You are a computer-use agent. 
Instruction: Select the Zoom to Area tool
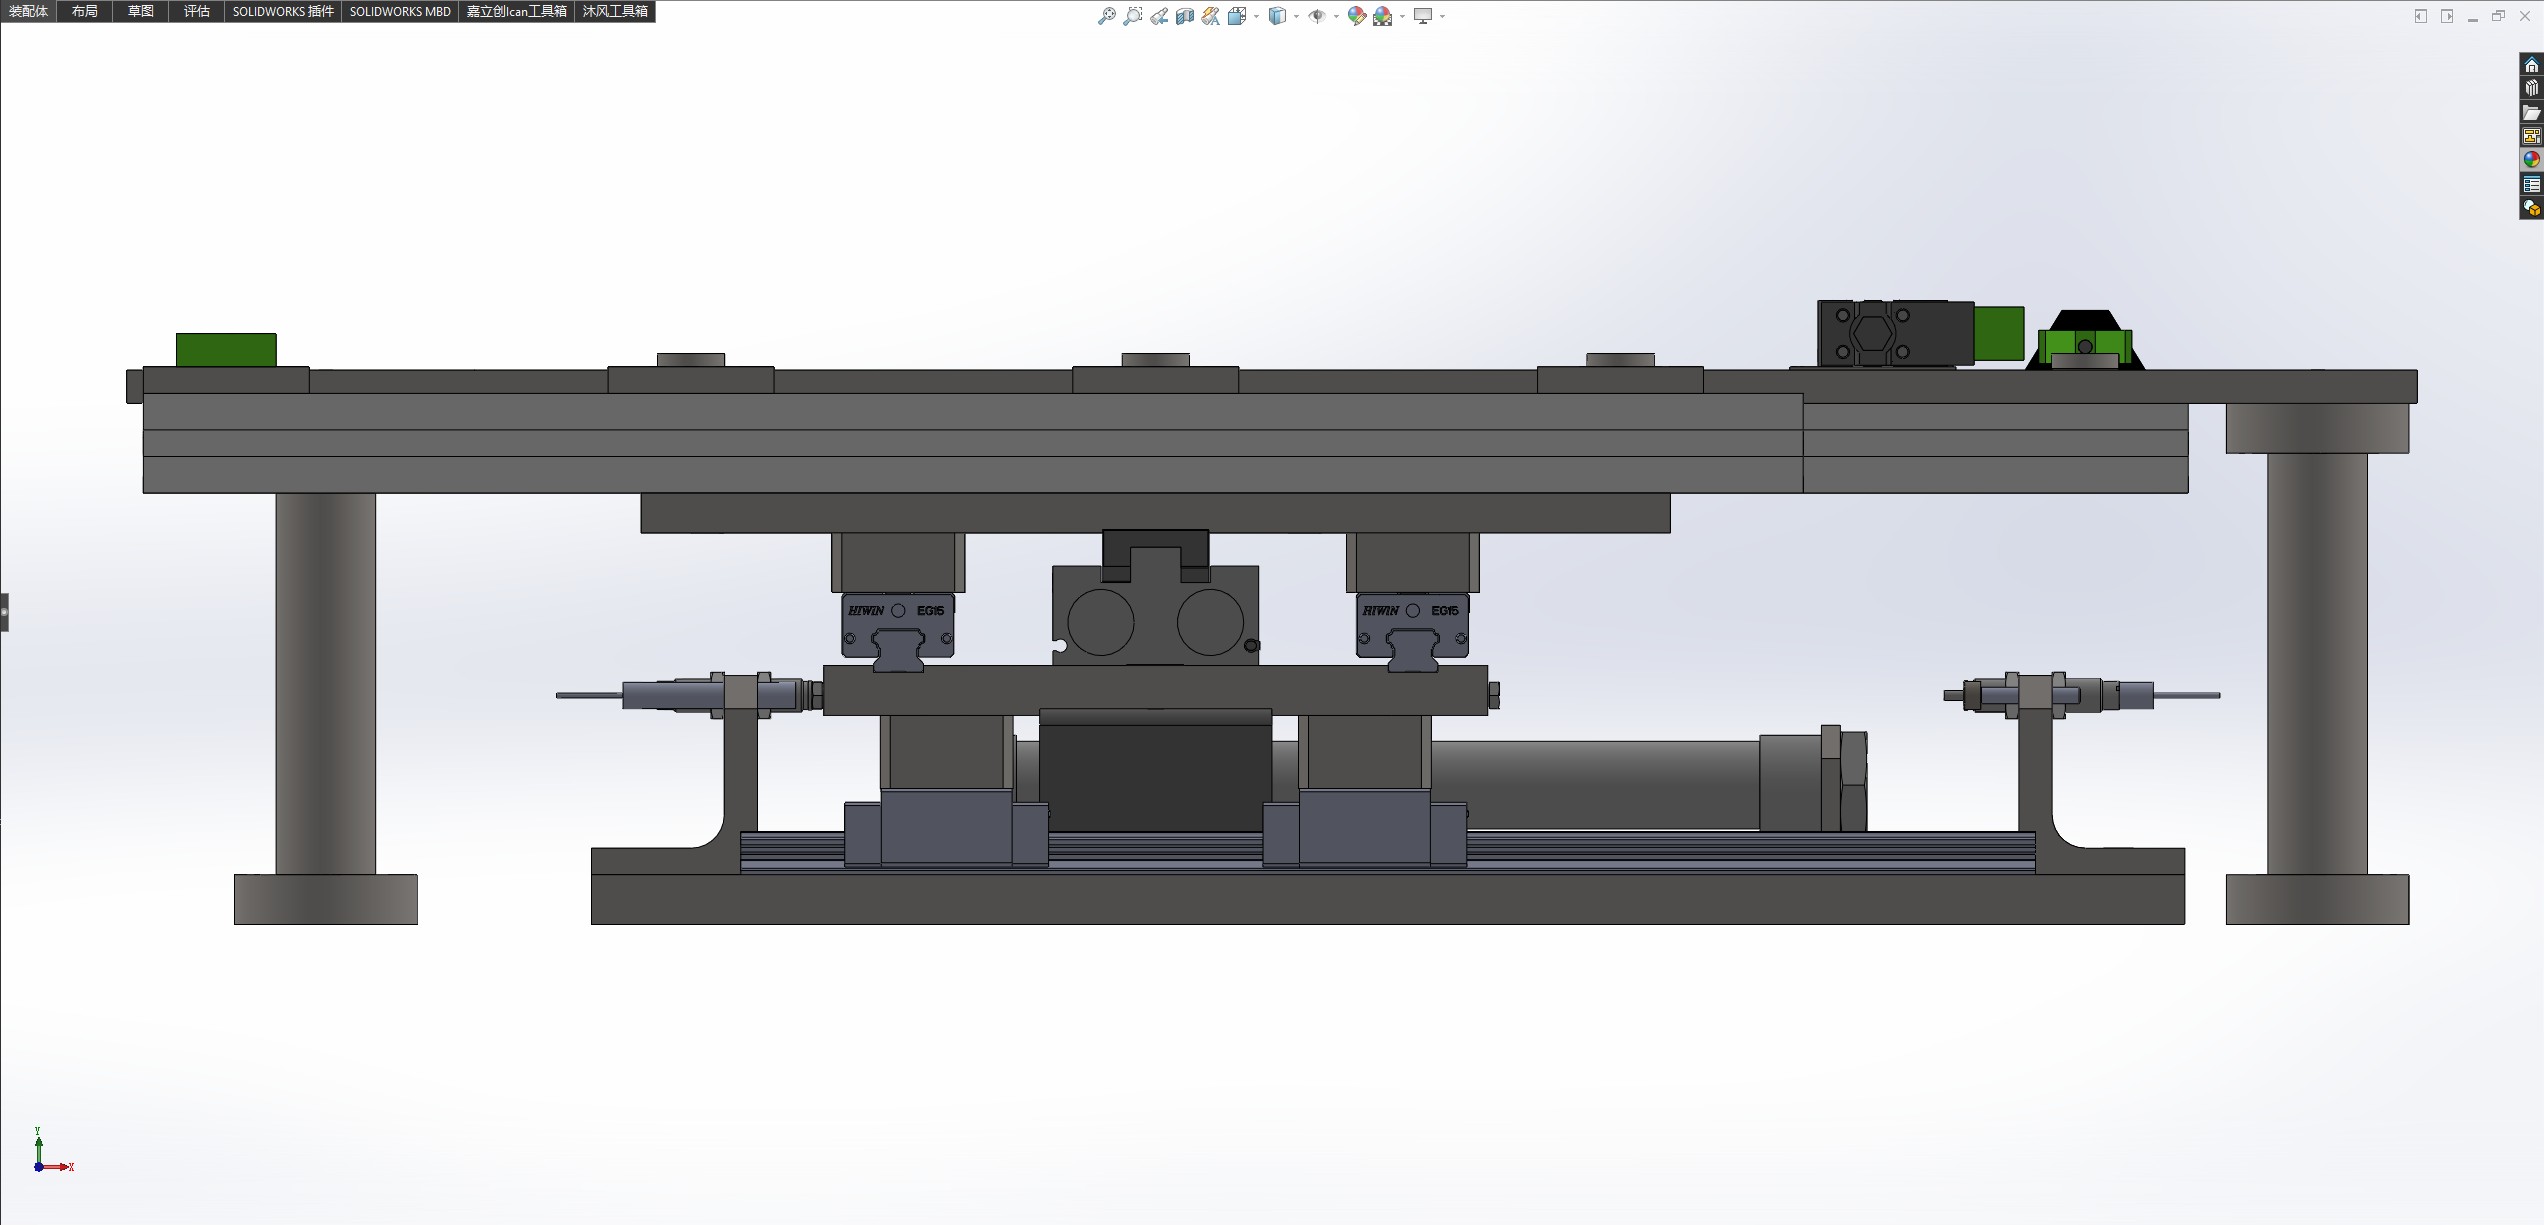coord(1132,16)
